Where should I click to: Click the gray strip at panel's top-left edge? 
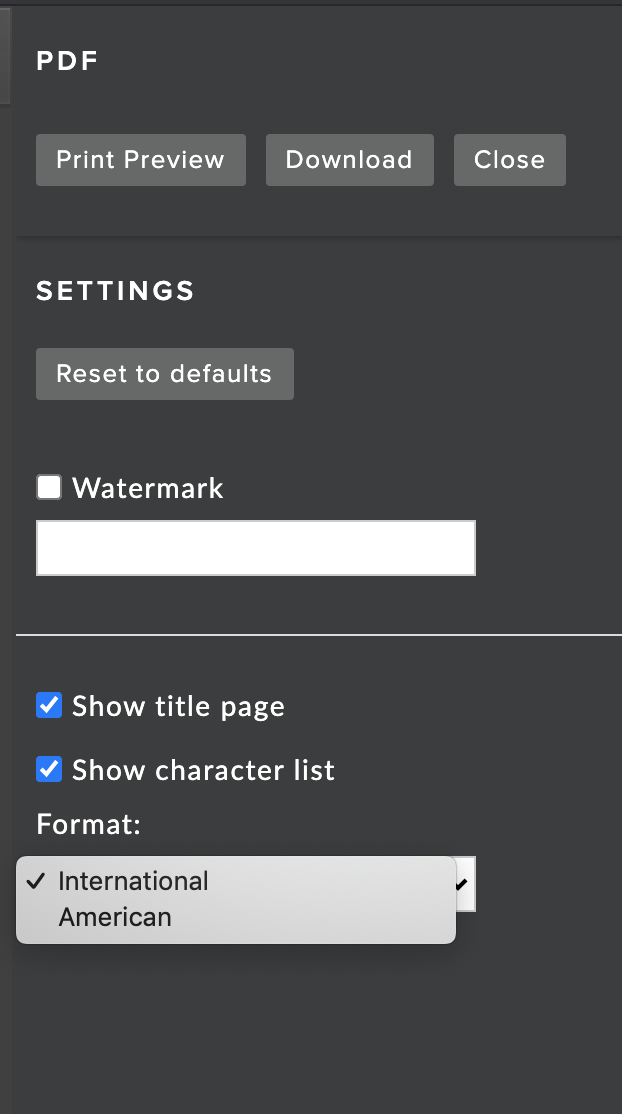5,55
